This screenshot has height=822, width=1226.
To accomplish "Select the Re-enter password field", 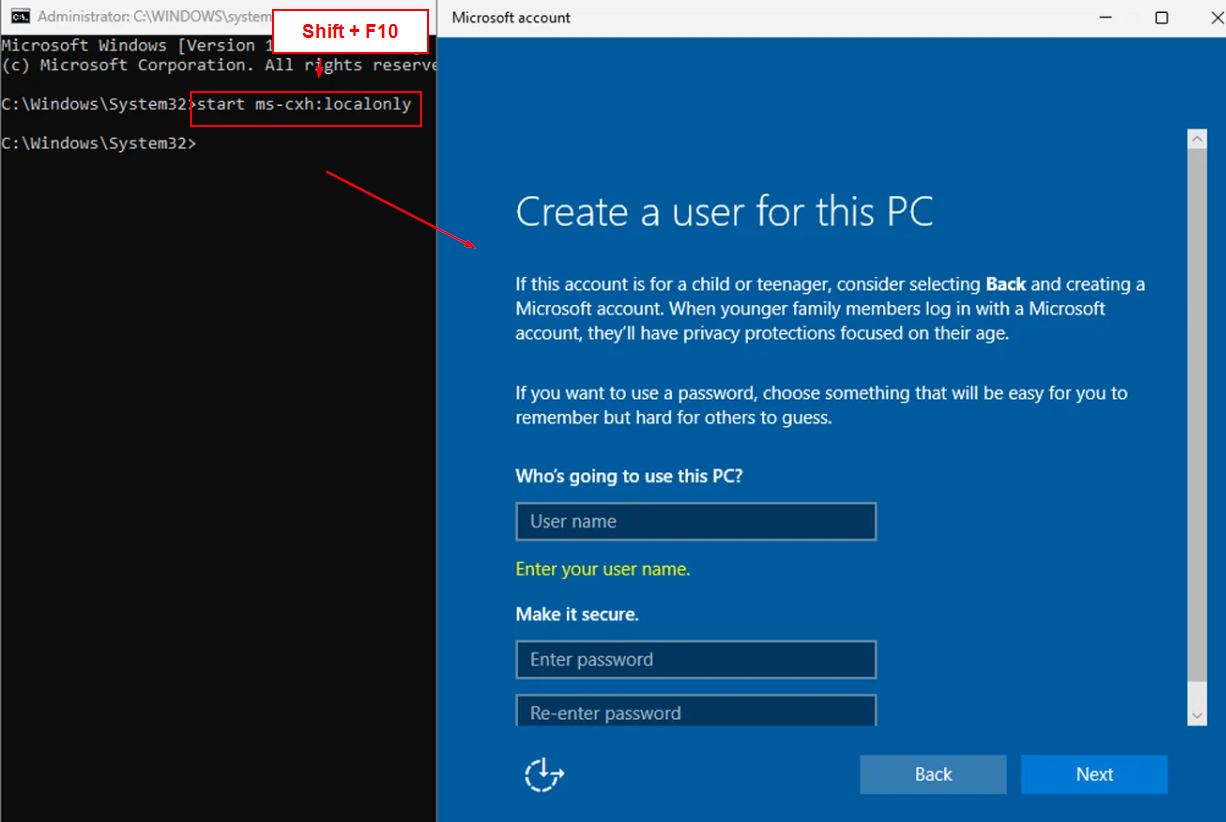I will click(696, 711).
